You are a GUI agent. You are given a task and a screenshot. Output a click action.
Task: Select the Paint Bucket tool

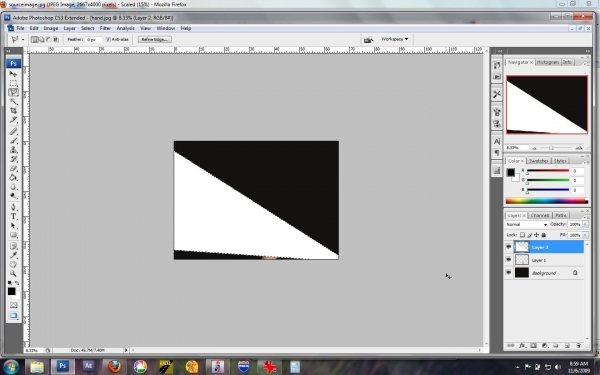point(13,178)
